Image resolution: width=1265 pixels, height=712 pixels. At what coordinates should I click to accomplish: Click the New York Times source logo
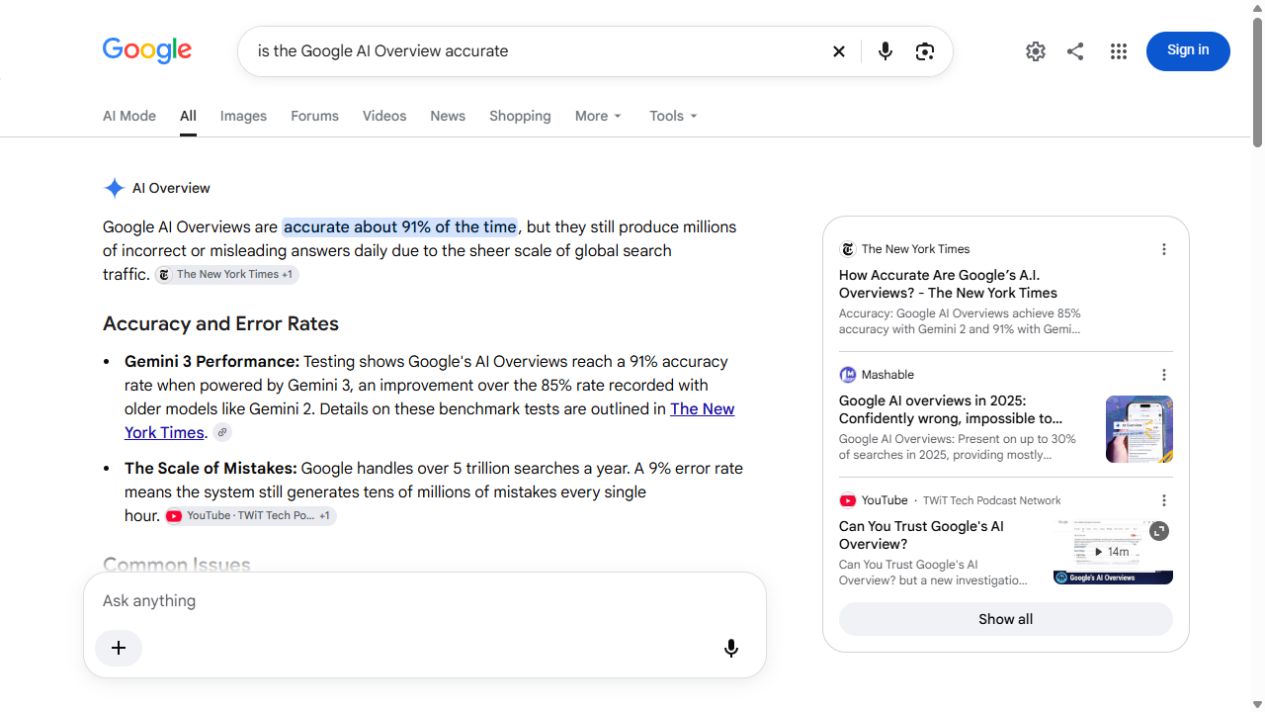pos(848,249)
